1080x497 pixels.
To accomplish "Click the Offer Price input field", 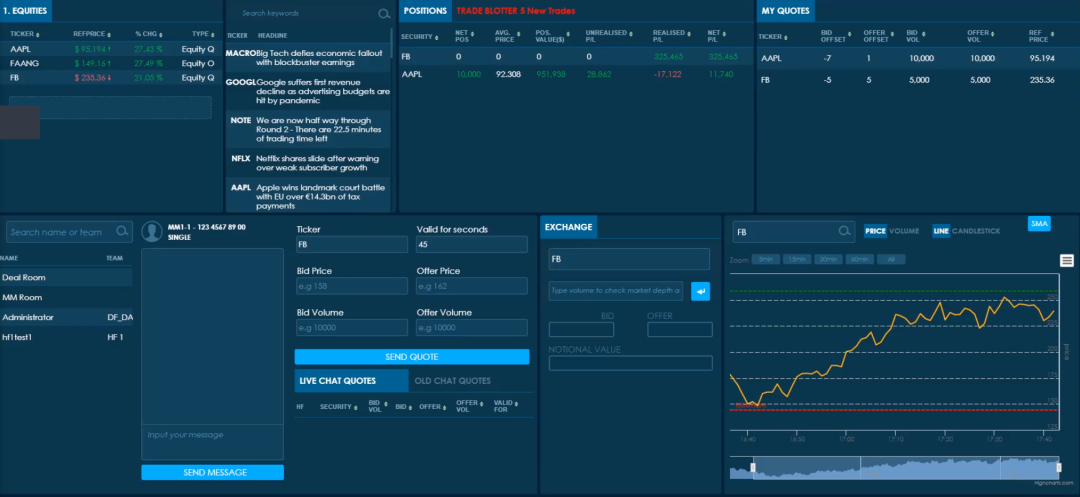I will click(472, 286).
